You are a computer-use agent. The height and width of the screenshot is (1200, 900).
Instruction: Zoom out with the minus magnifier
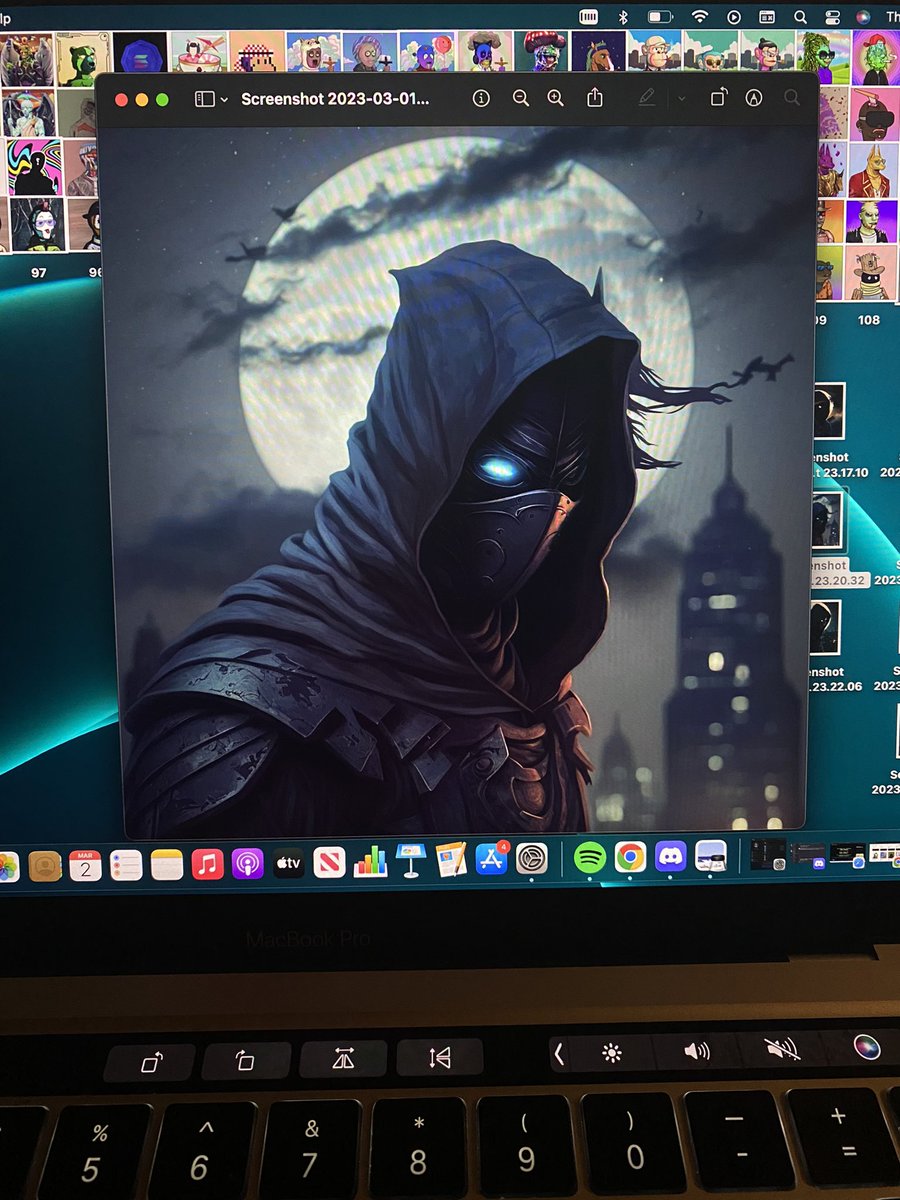tap(520, 98)
